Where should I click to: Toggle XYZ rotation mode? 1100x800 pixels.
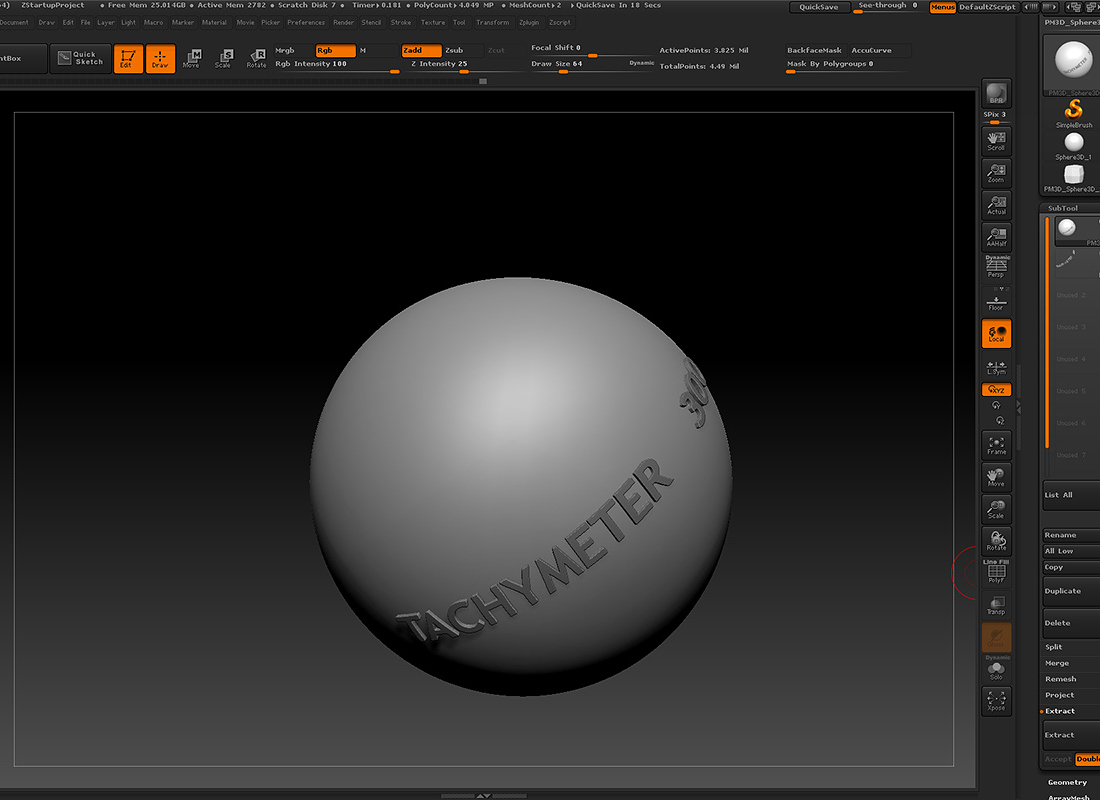pyautogui.click(x=995, y=389)
